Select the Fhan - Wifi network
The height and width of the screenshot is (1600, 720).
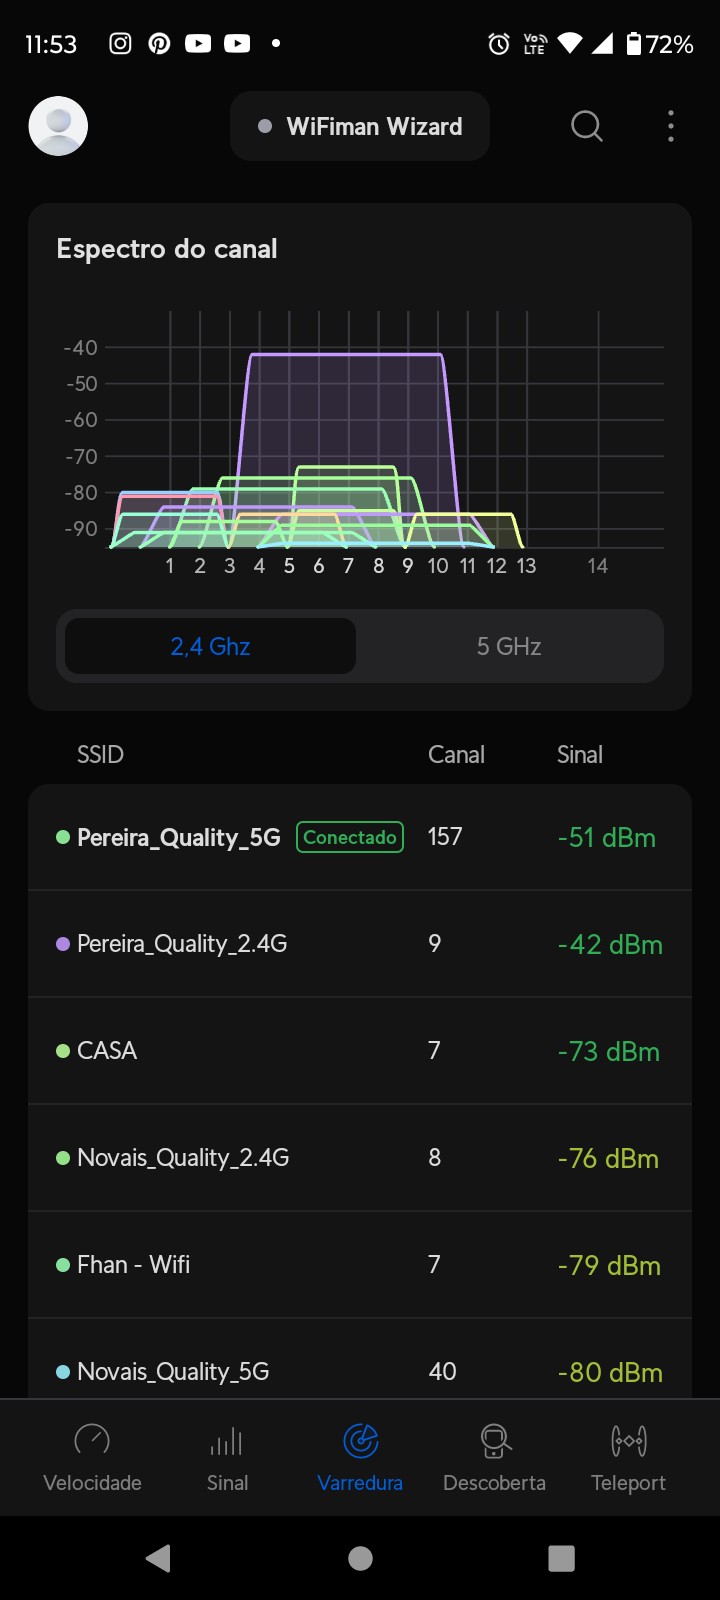[x=360, y=1265]
